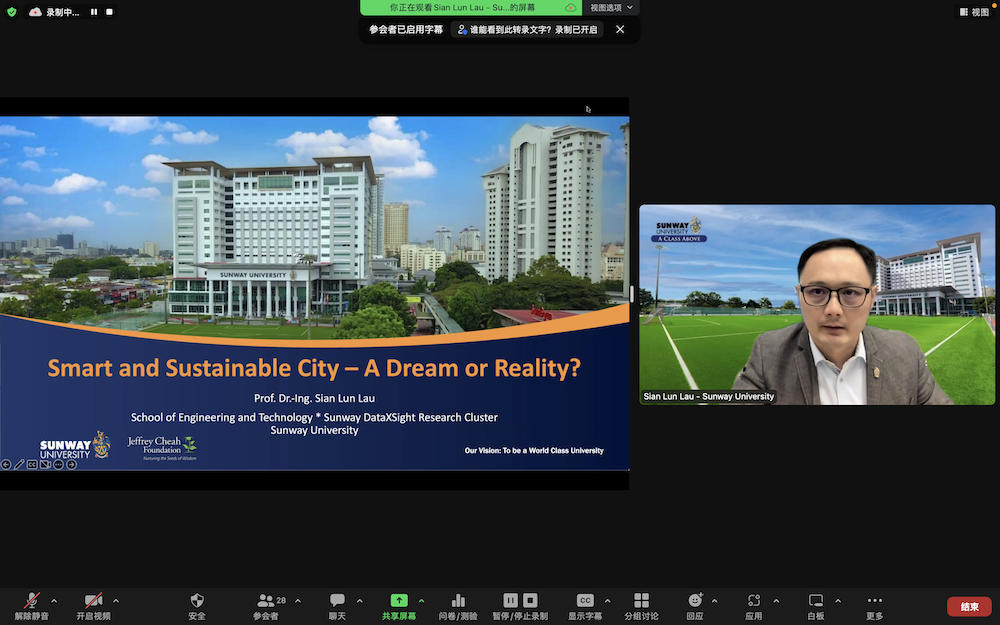Stop recording in the bottom toolbar
1000x625 pixels.
531,600
